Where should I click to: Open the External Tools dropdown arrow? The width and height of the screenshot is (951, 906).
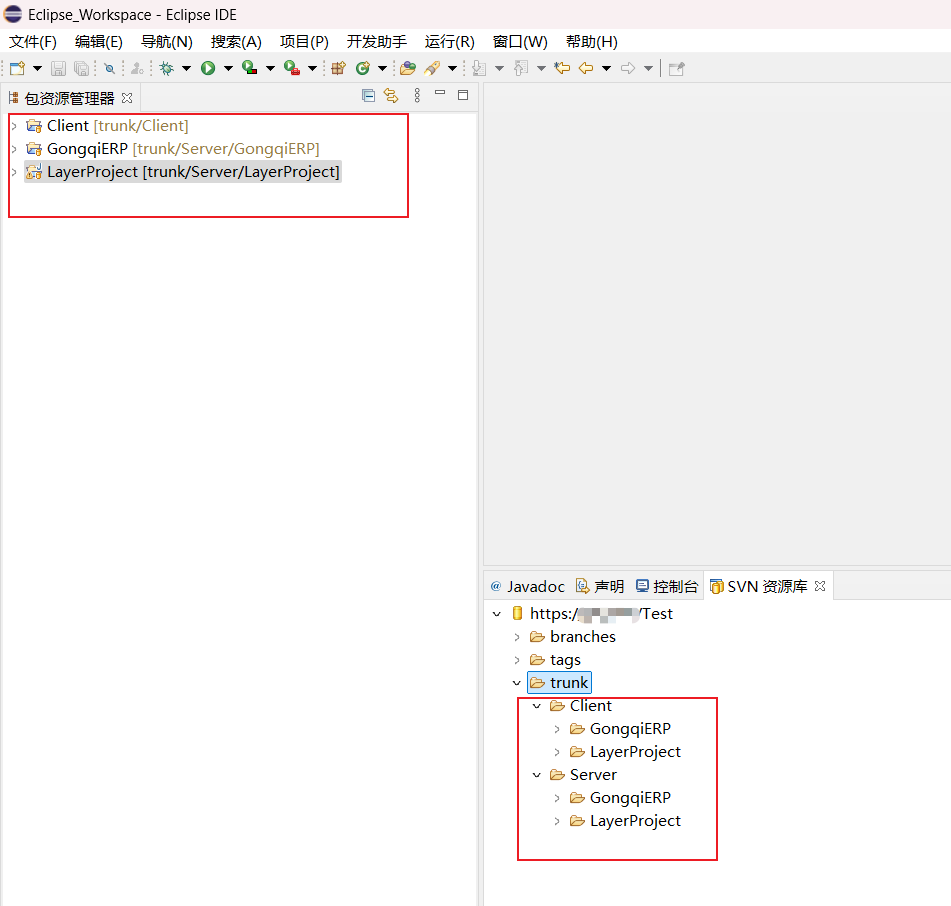click(x=312, y=69)
